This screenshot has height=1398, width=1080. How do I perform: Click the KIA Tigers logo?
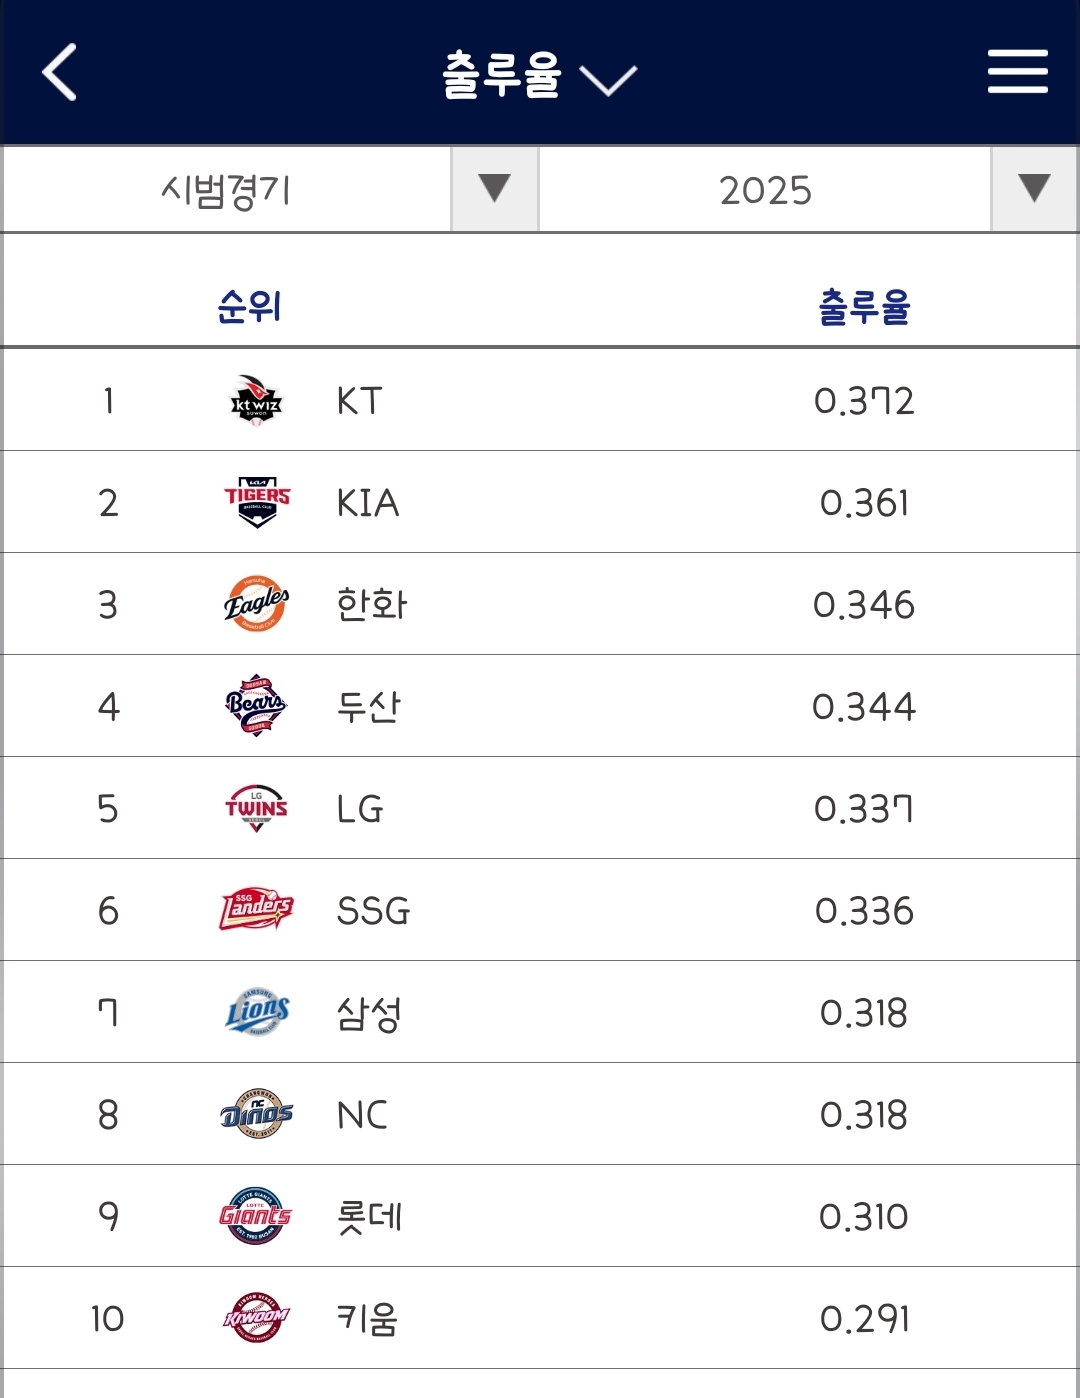pyautogui.click(x=256, y=503)
